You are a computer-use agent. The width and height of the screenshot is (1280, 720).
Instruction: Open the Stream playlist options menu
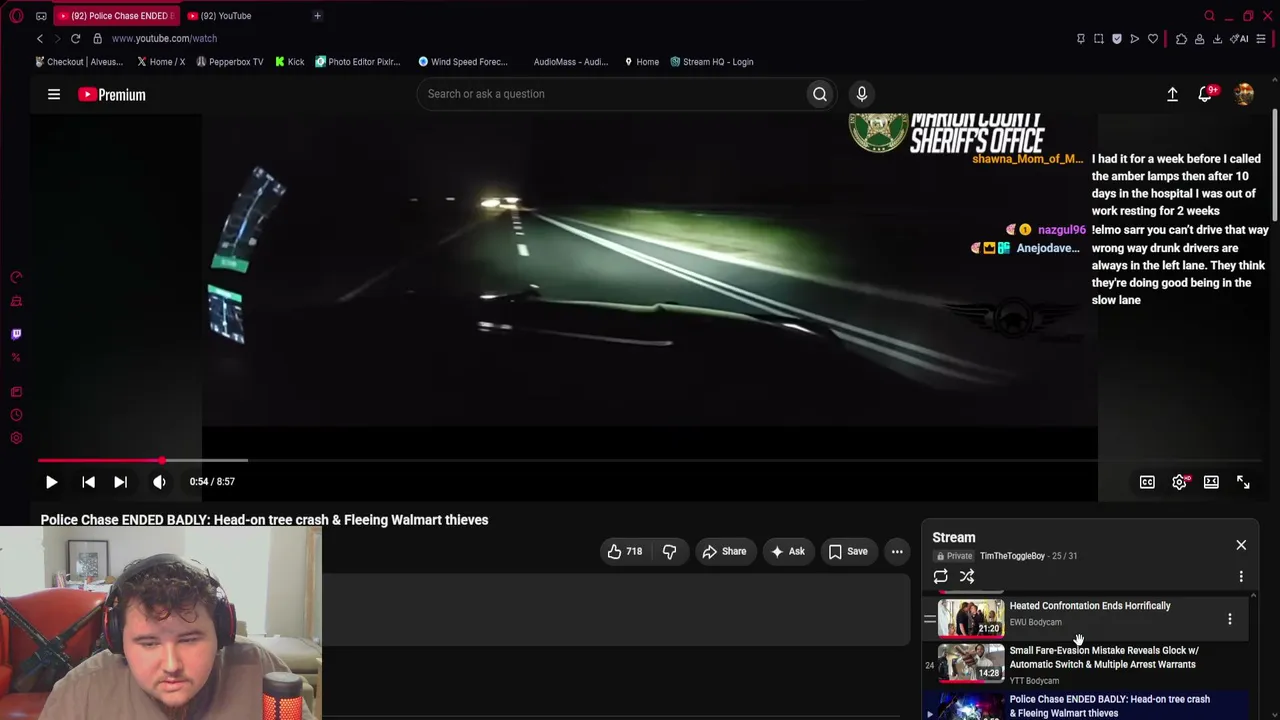pos(1241,576)
